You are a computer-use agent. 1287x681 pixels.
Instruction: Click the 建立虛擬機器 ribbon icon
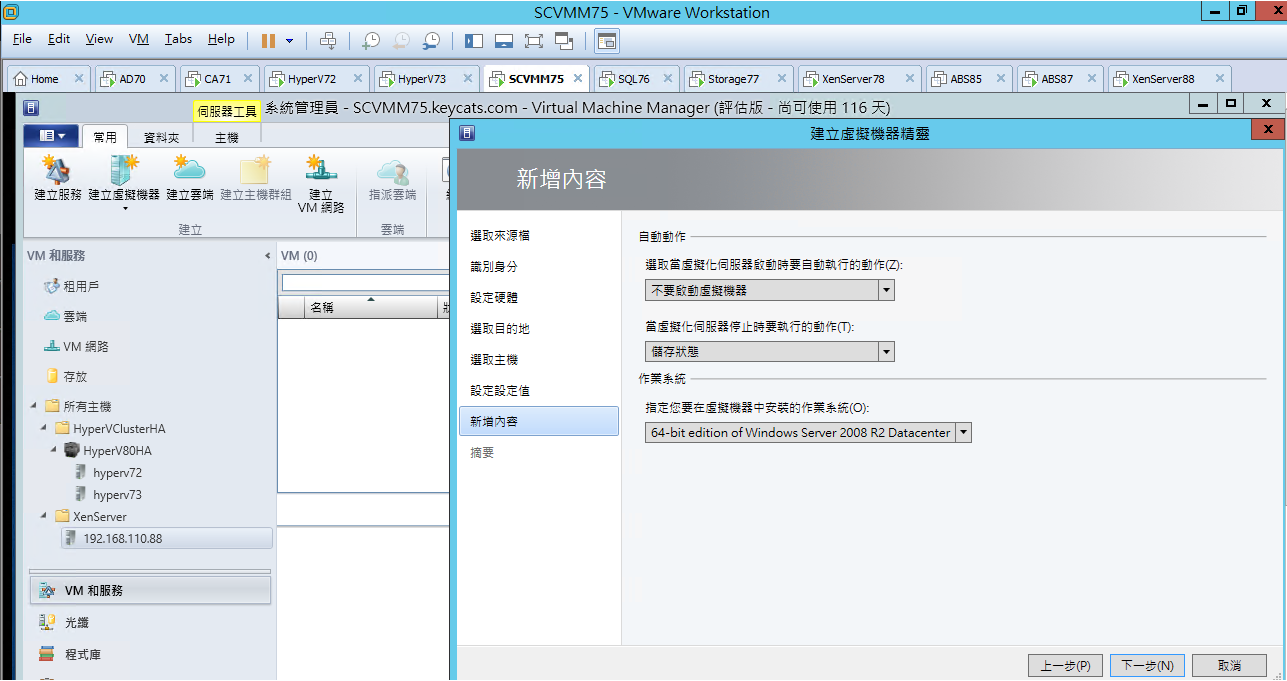point(124,178)
